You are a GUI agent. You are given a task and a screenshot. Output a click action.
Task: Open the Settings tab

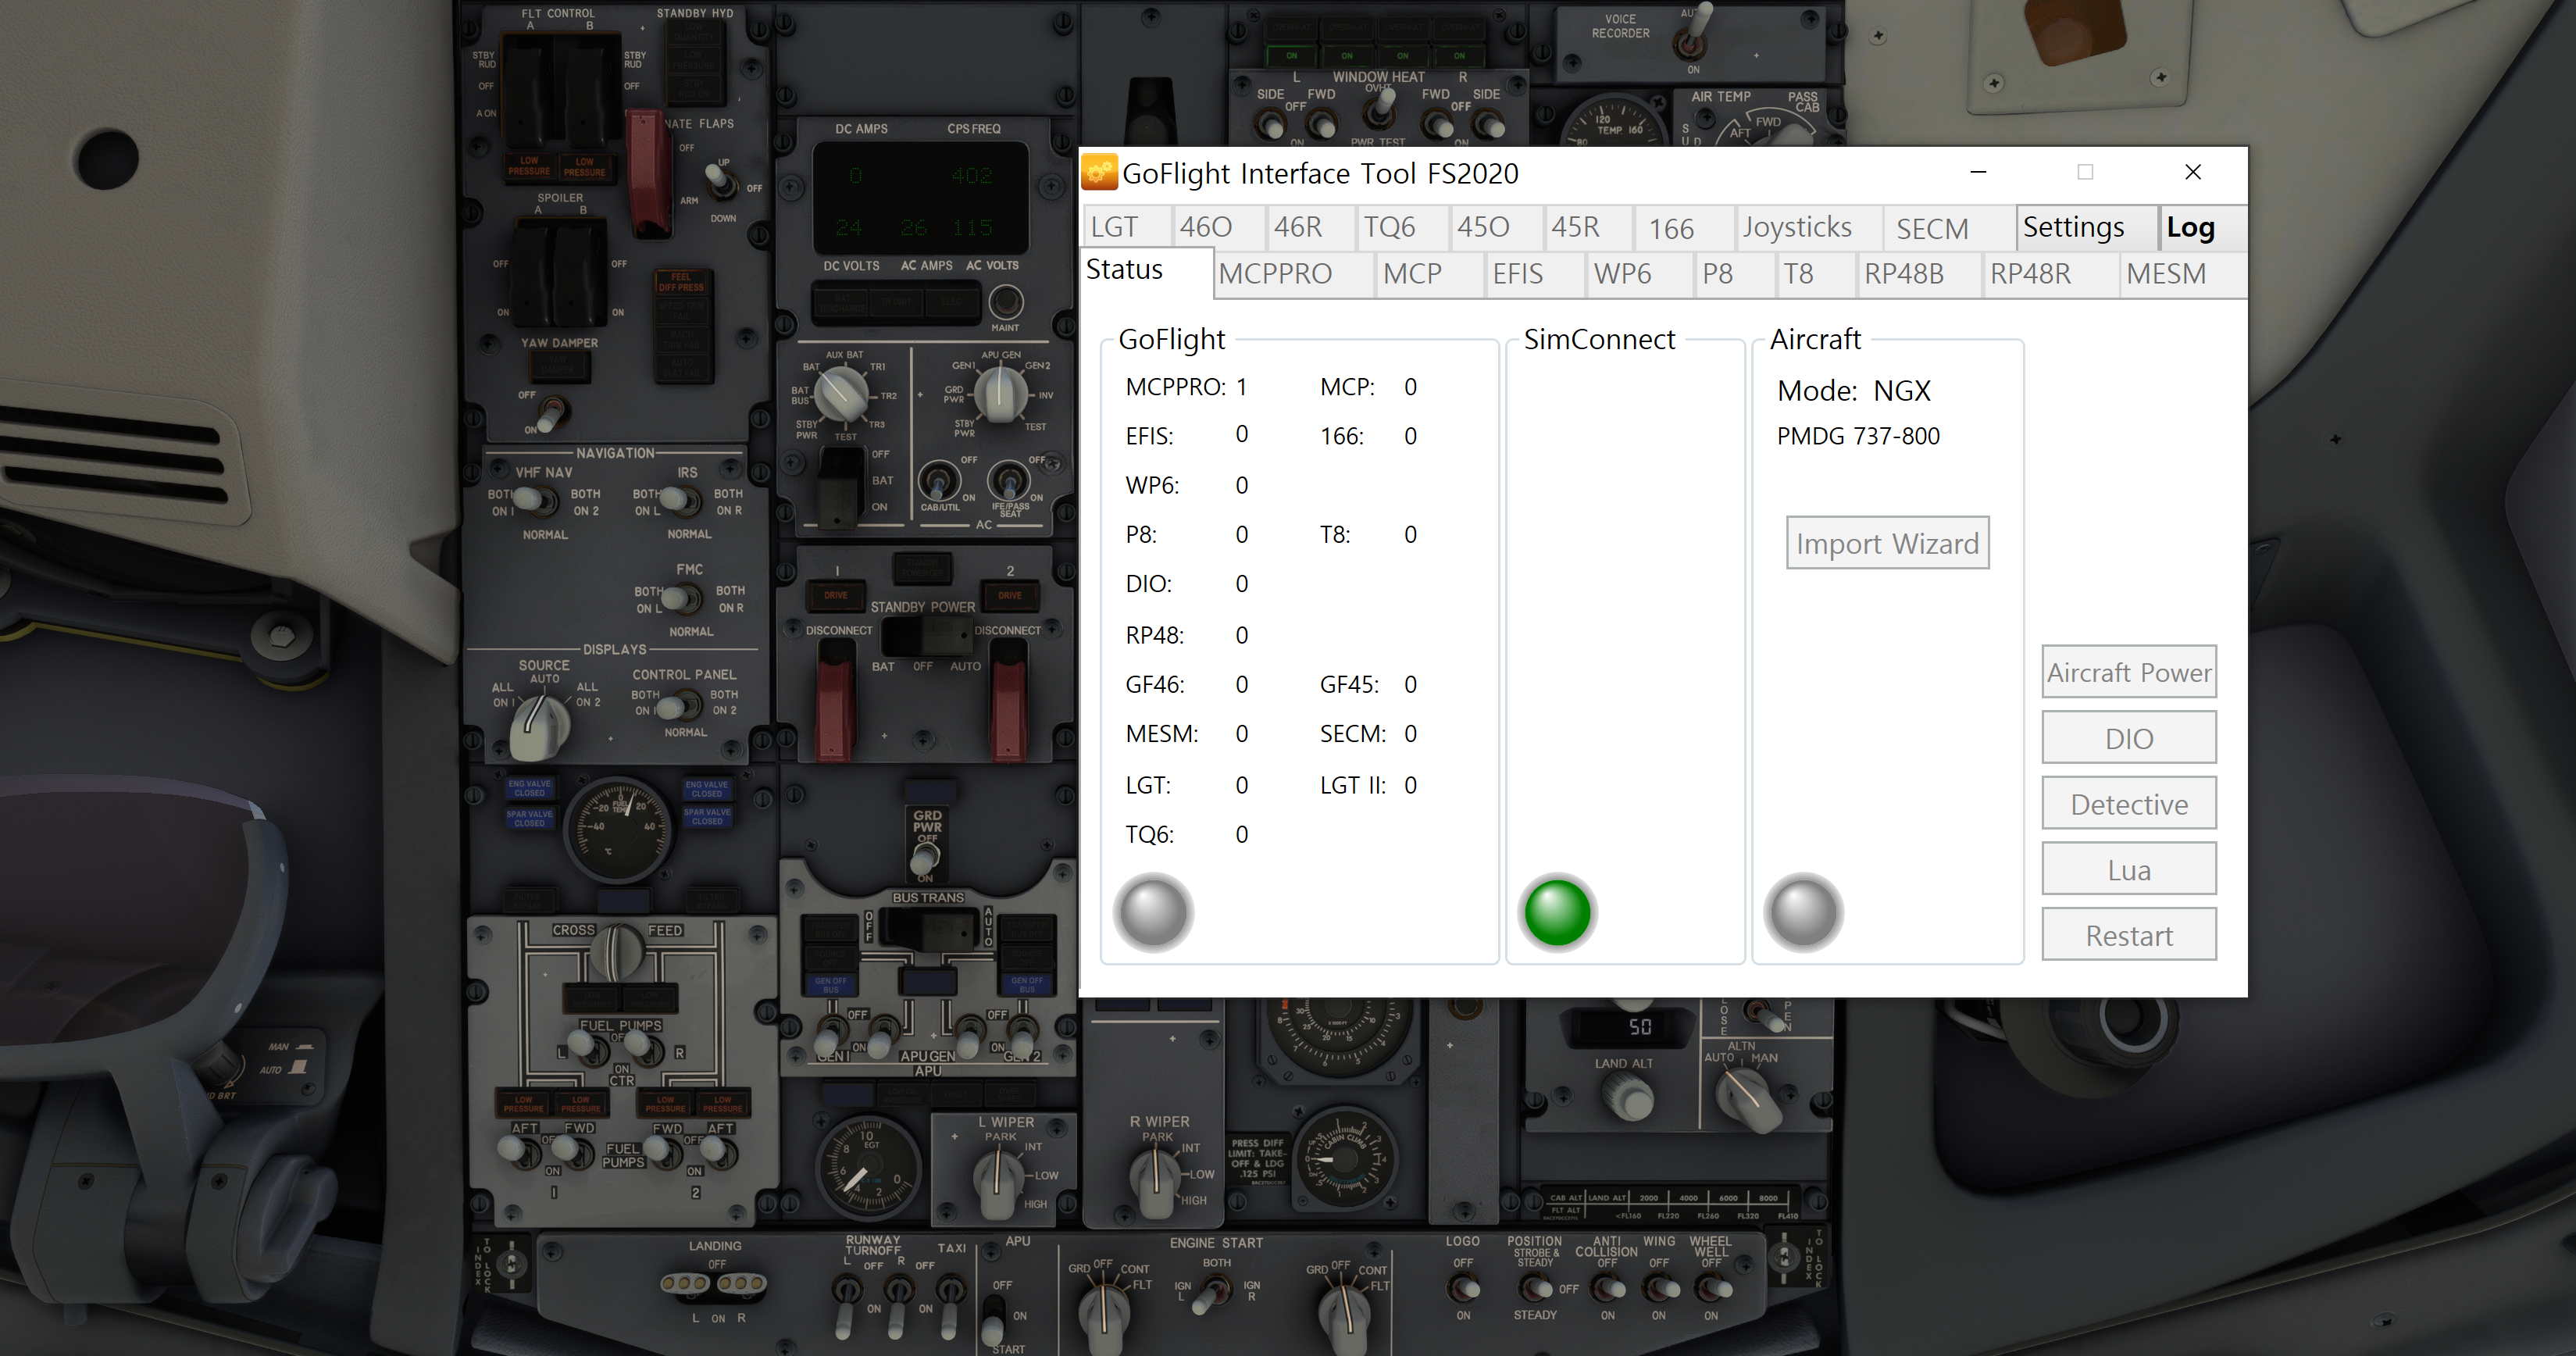[x=2086, y=227]
